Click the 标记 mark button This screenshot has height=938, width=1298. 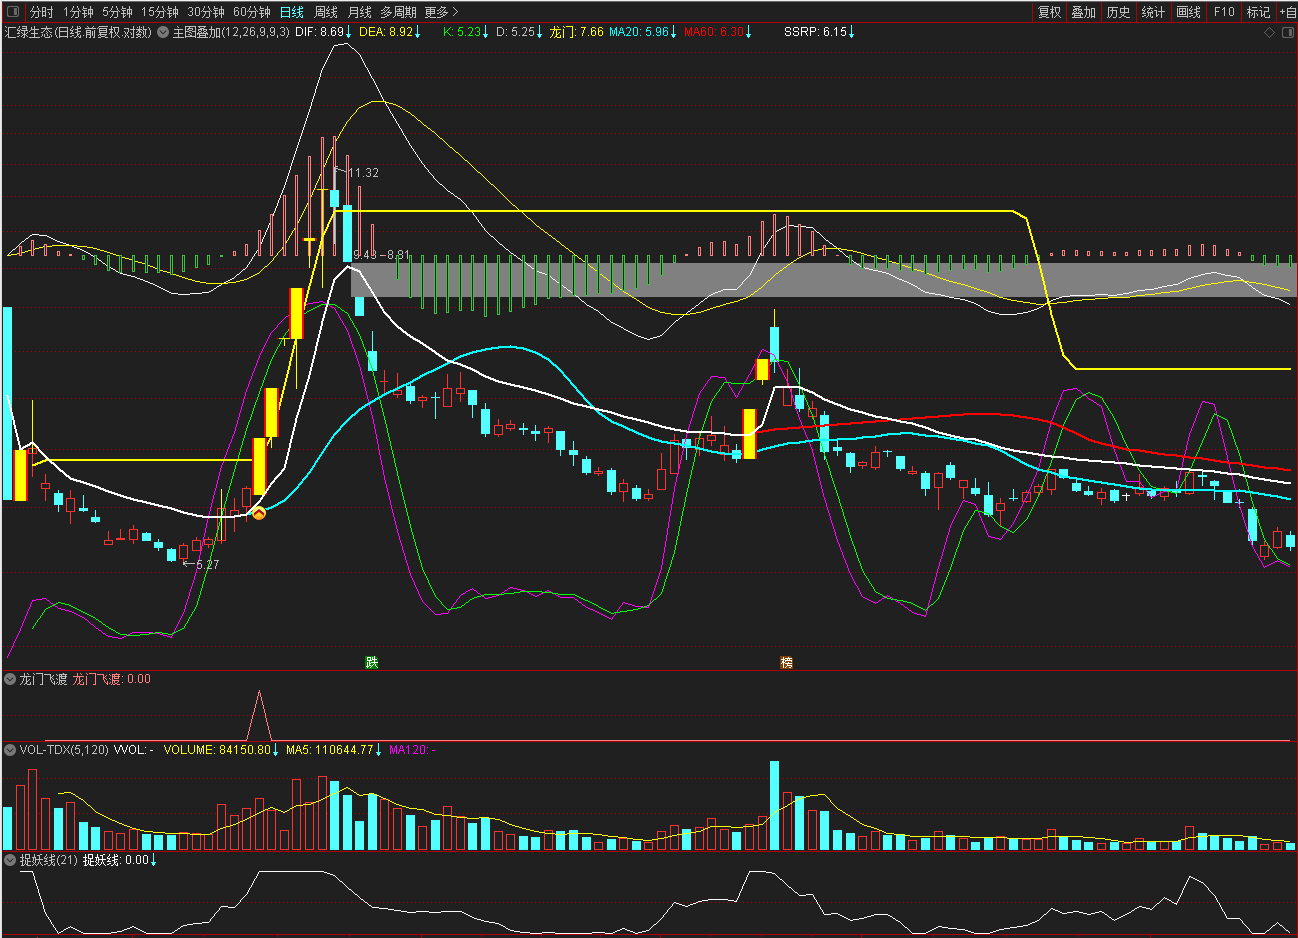click(1258, 12)
